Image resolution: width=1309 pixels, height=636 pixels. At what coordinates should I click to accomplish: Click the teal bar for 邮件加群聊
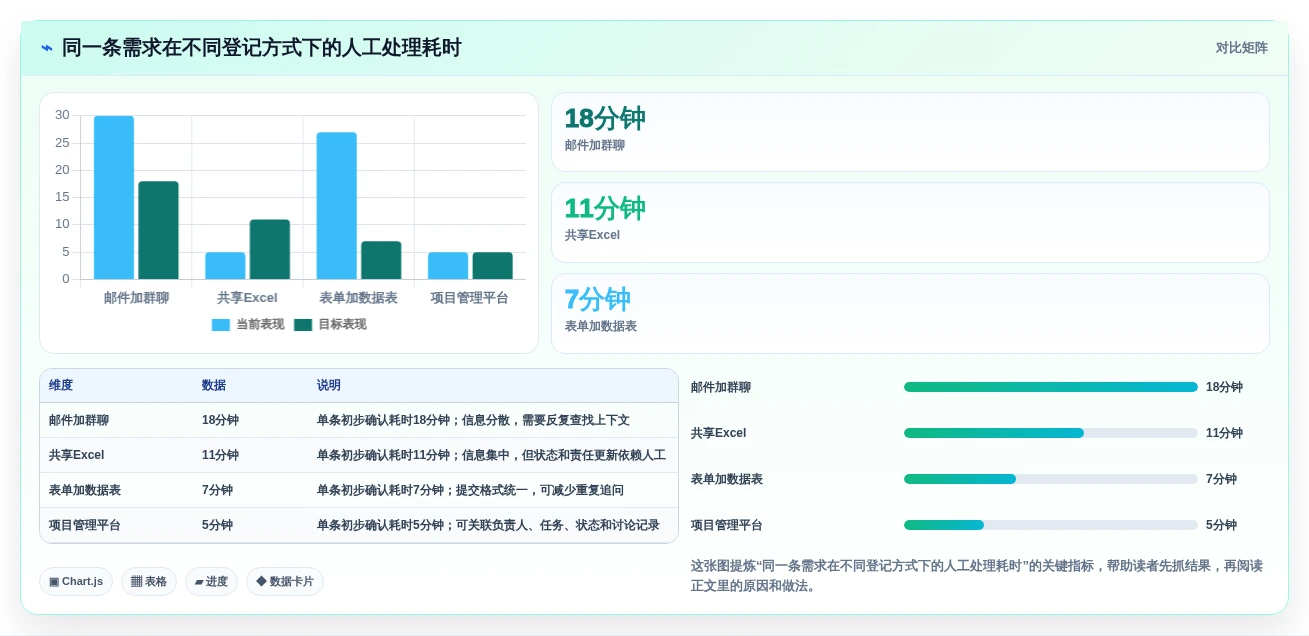click(x=158, y=230)
